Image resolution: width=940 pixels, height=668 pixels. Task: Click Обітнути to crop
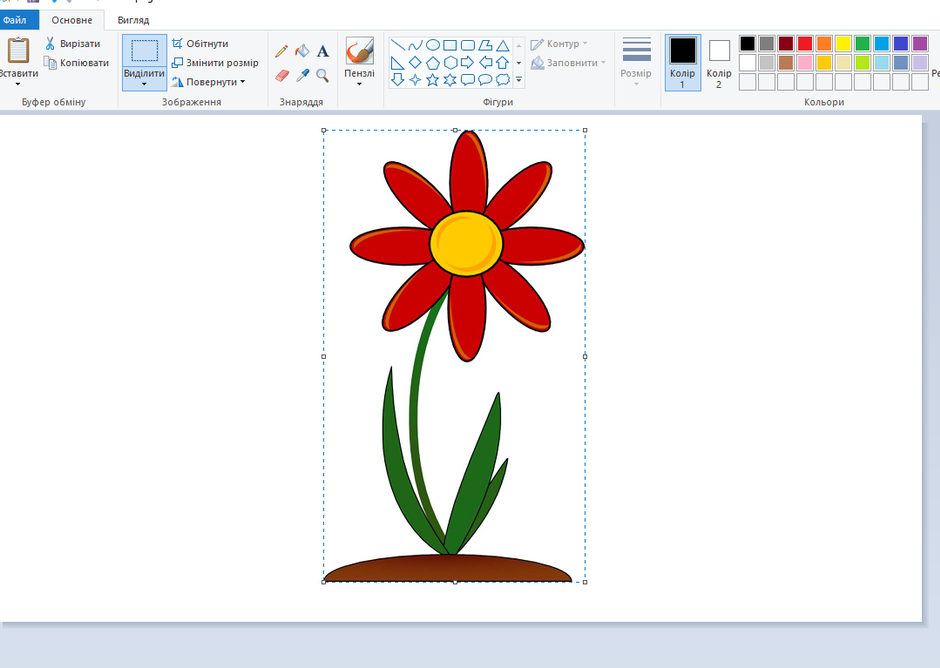pyautogui.click(x=200, y=43)
